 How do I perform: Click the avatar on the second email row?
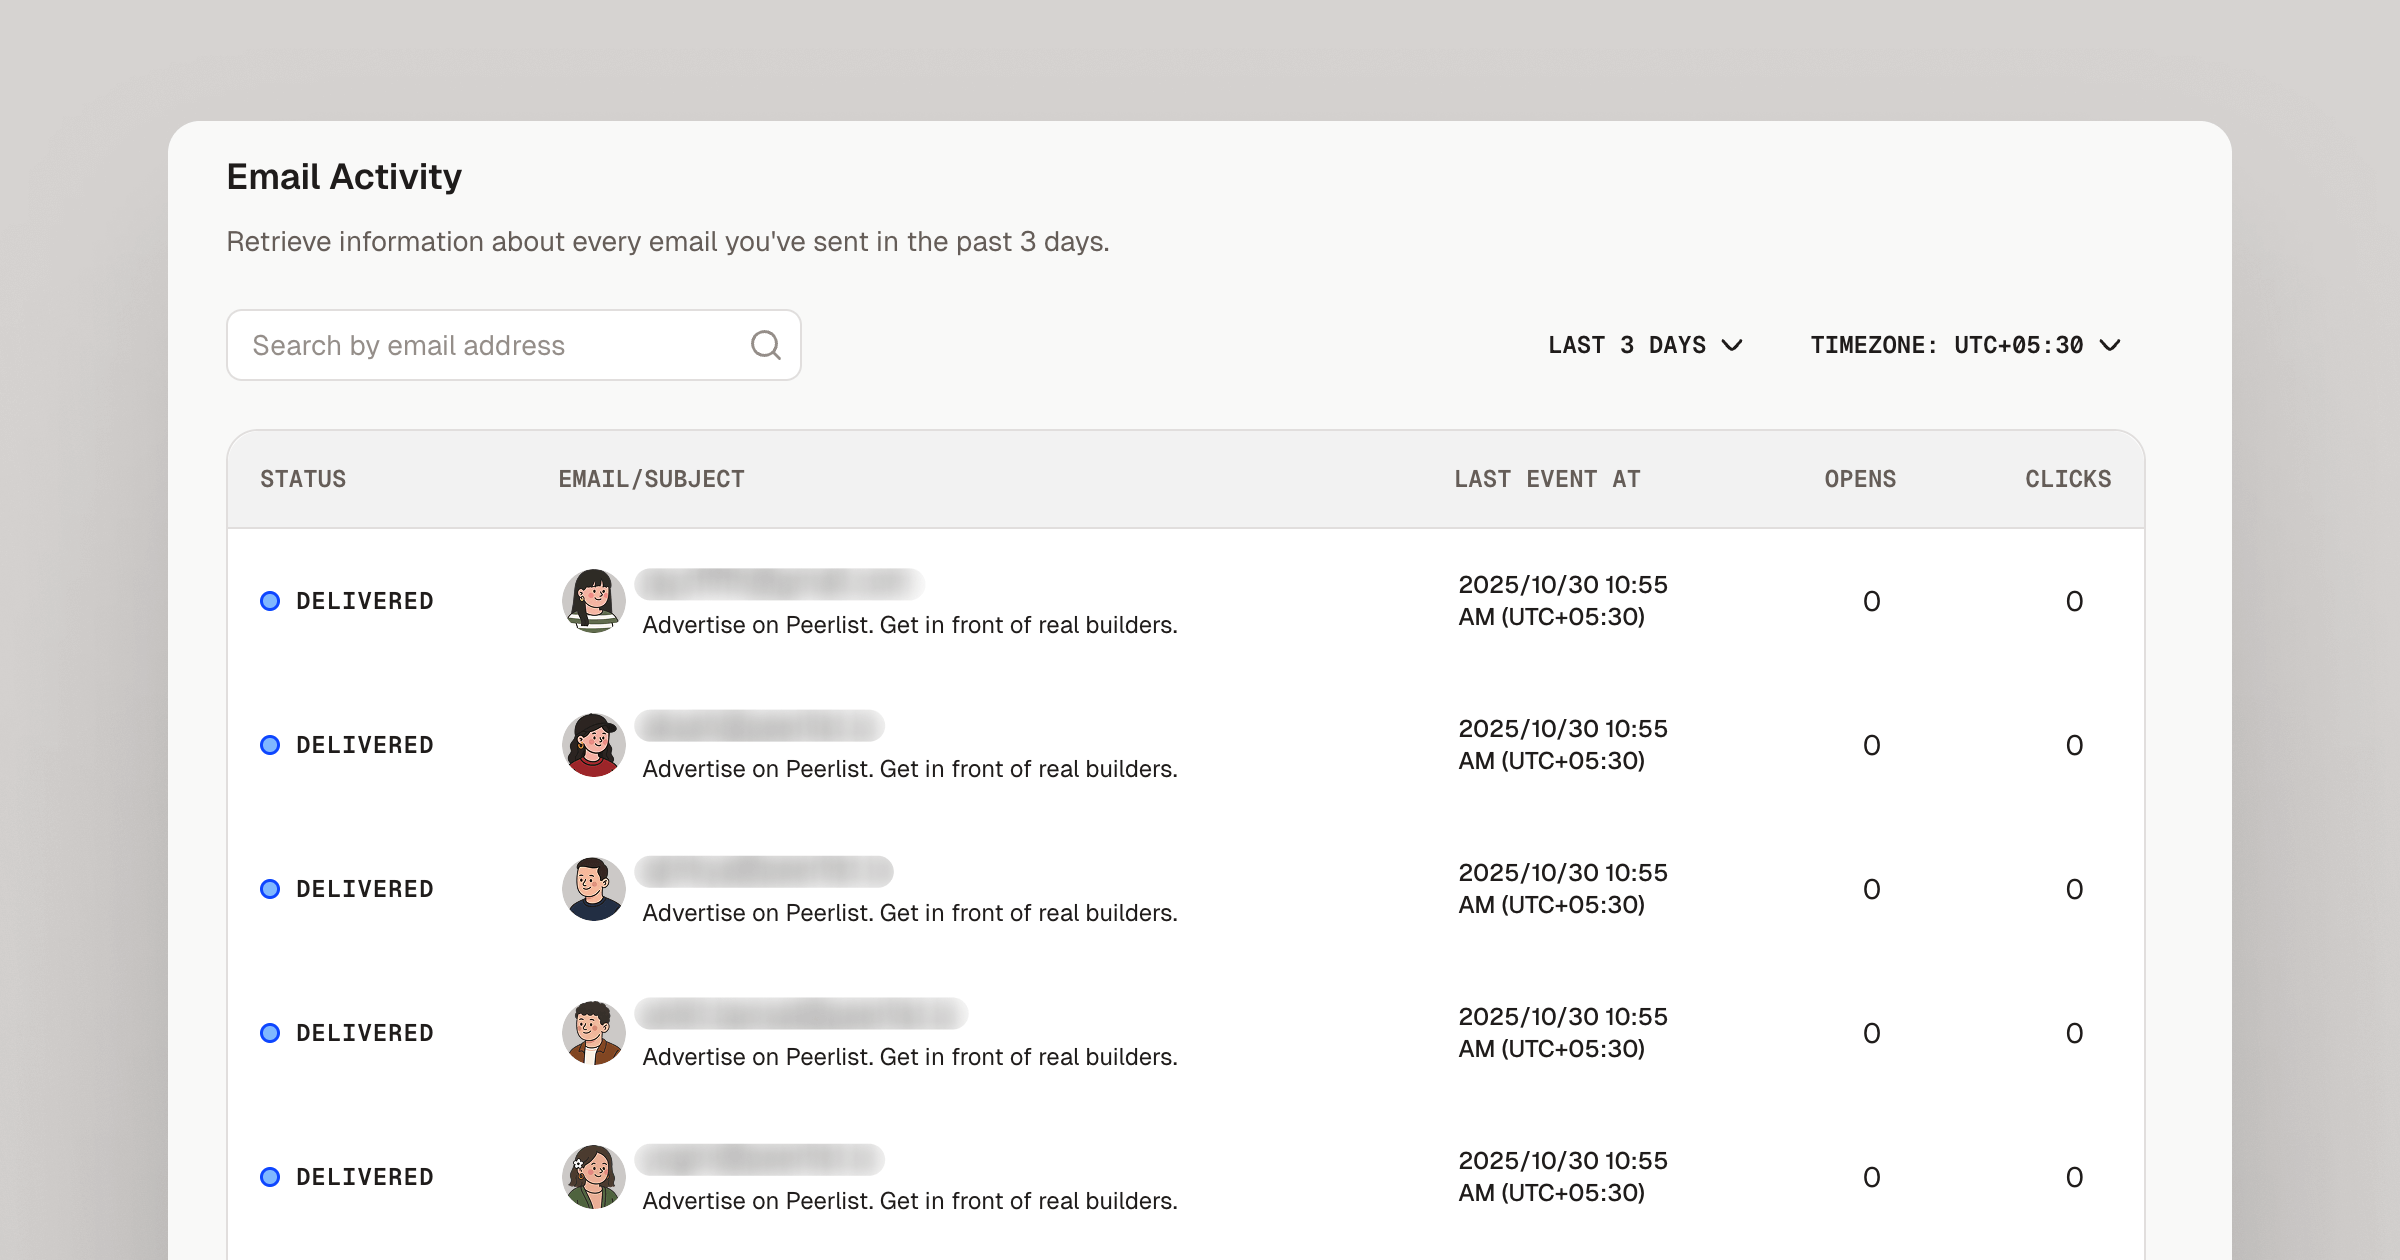[x=593, y=745]
